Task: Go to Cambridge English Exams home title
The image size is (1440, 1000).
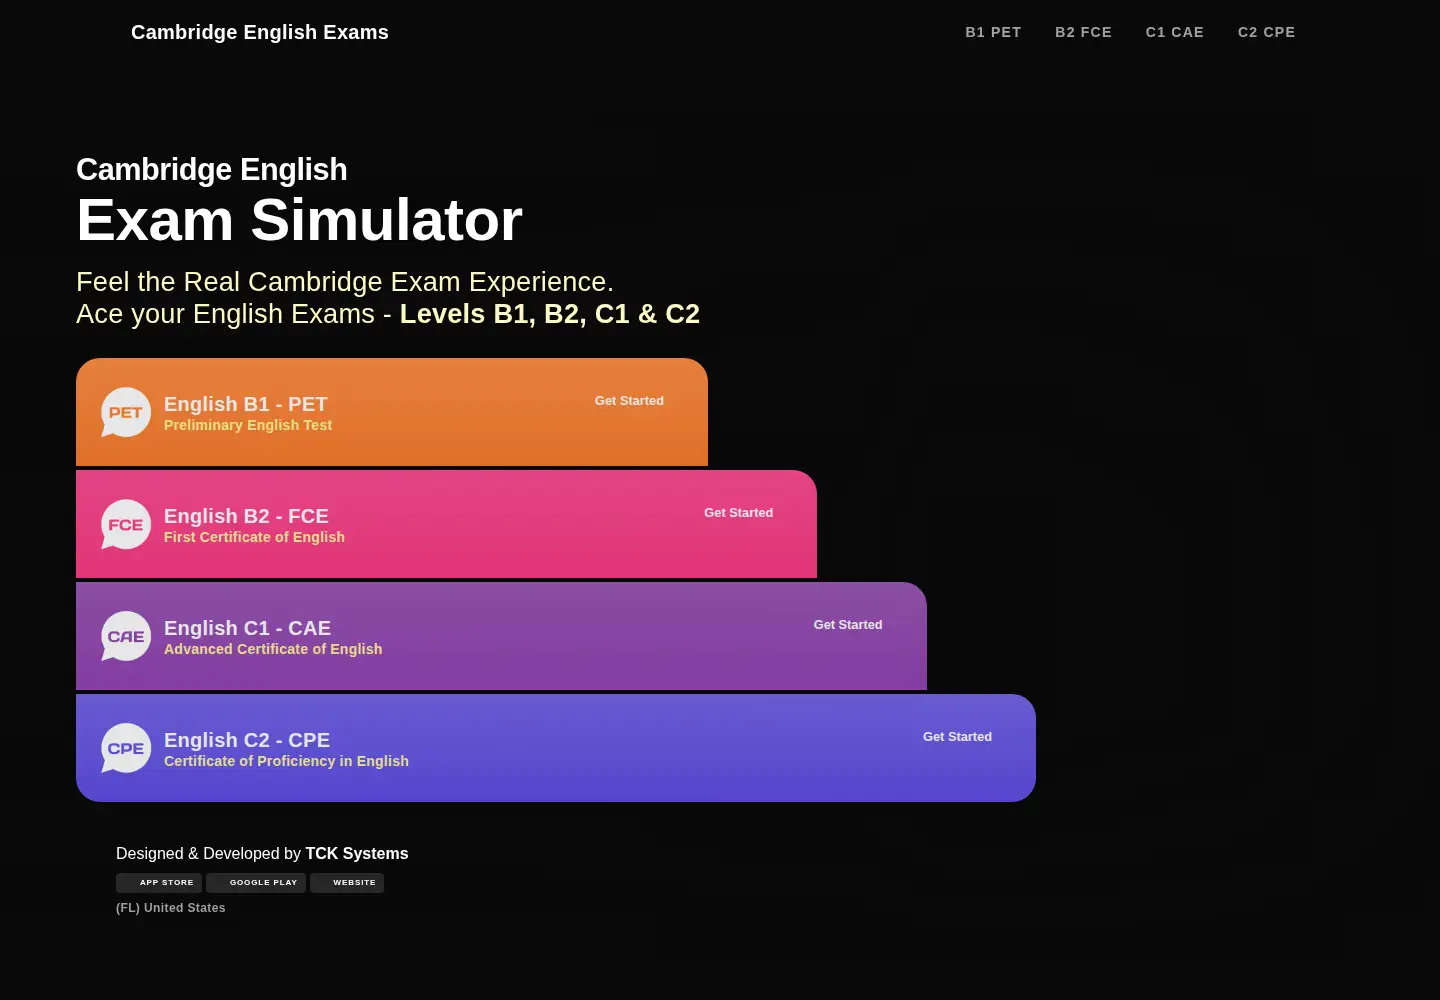Action: [260, 32]
